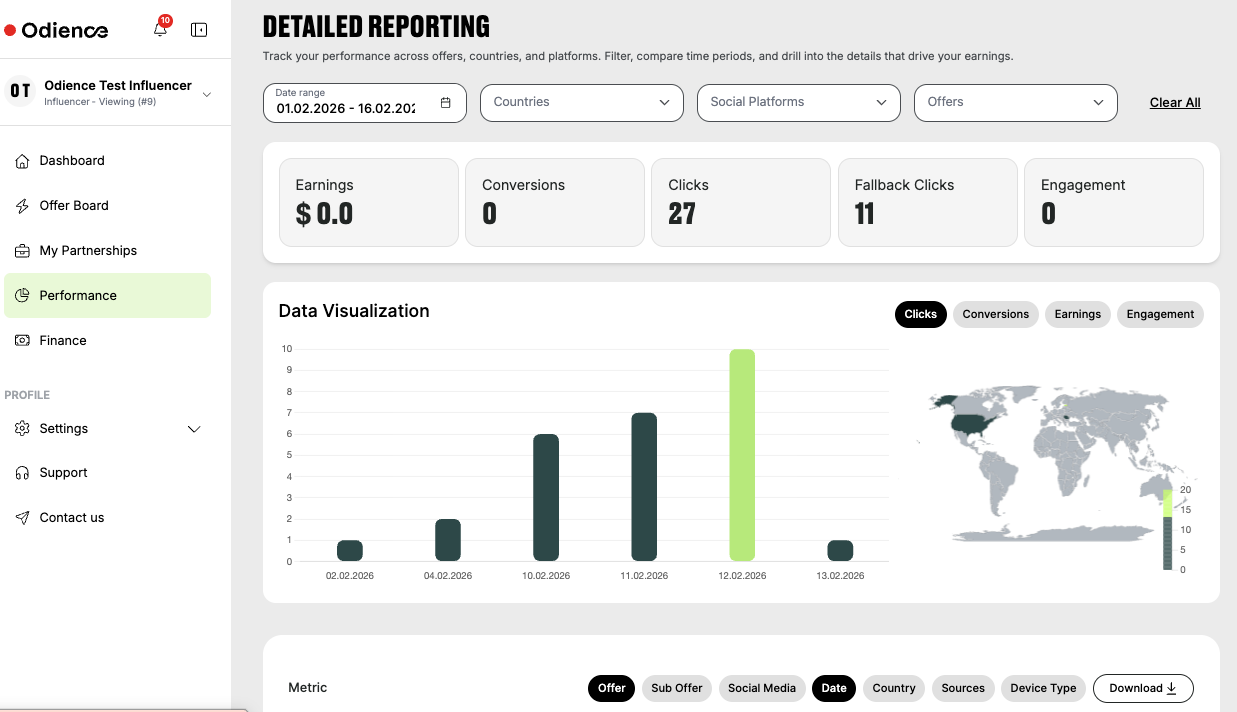Screen dimensions: 1237x712
Task: Collapse the sidebar using the panel icon
Action: click(199, 29)
